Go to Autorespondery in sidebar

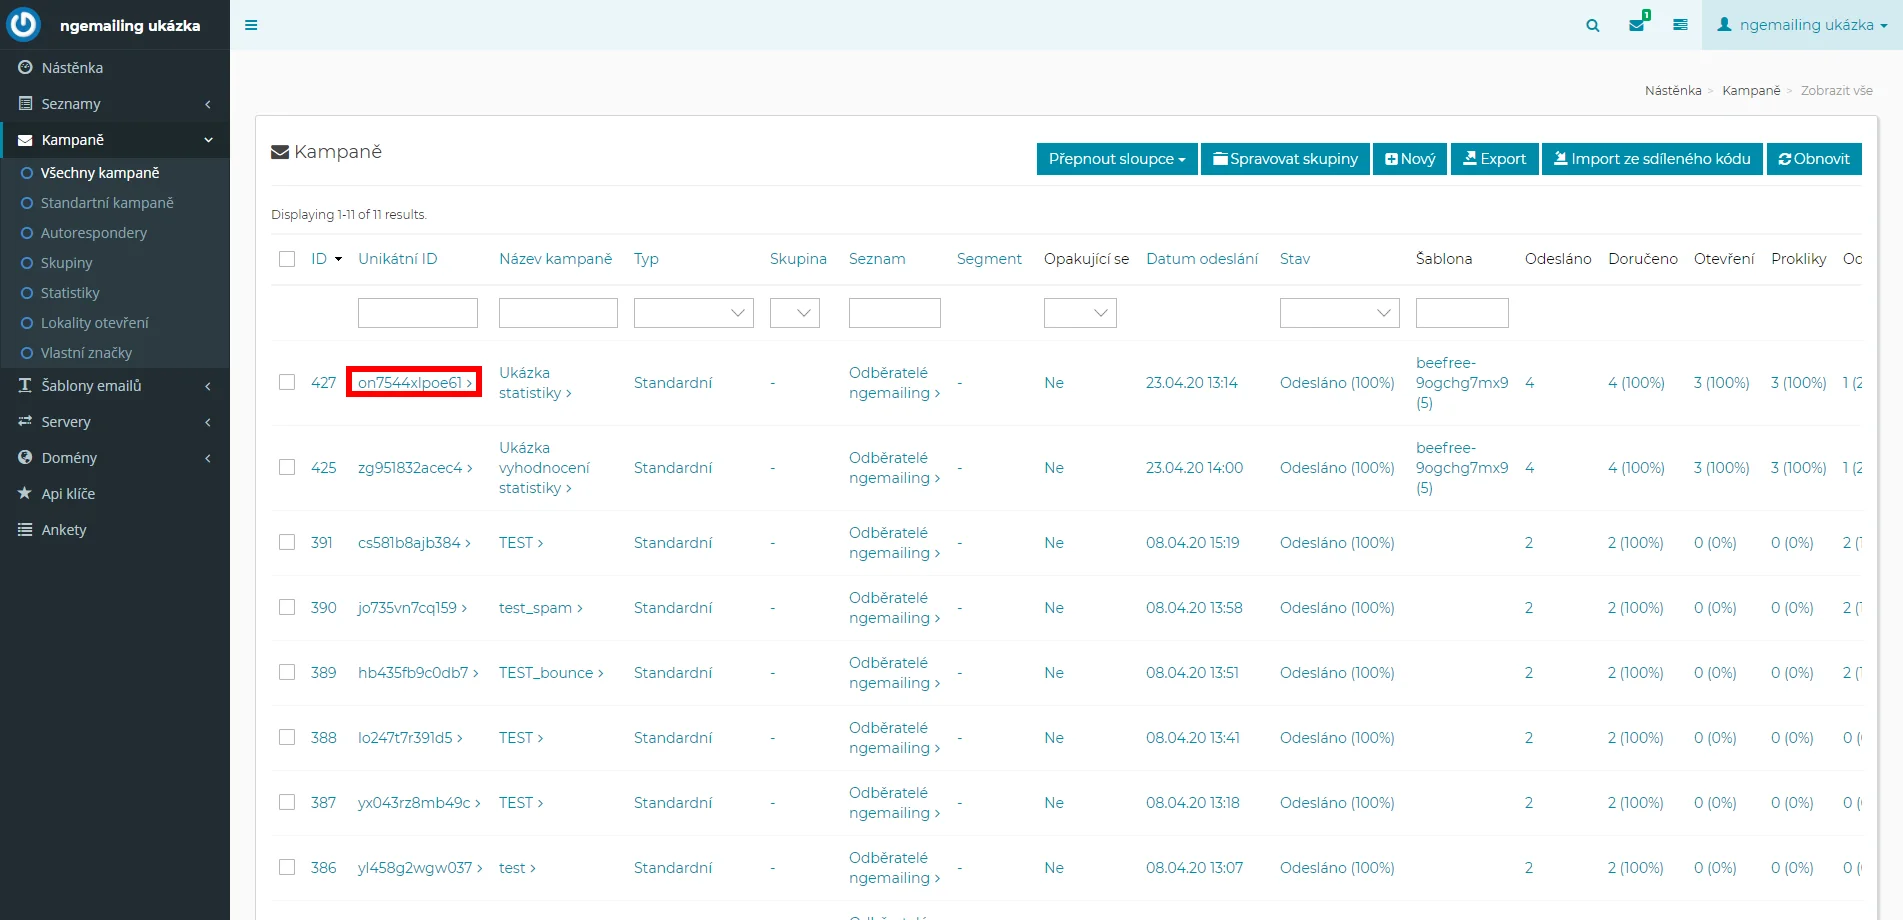pyautogui.click(x=93, y=233)
